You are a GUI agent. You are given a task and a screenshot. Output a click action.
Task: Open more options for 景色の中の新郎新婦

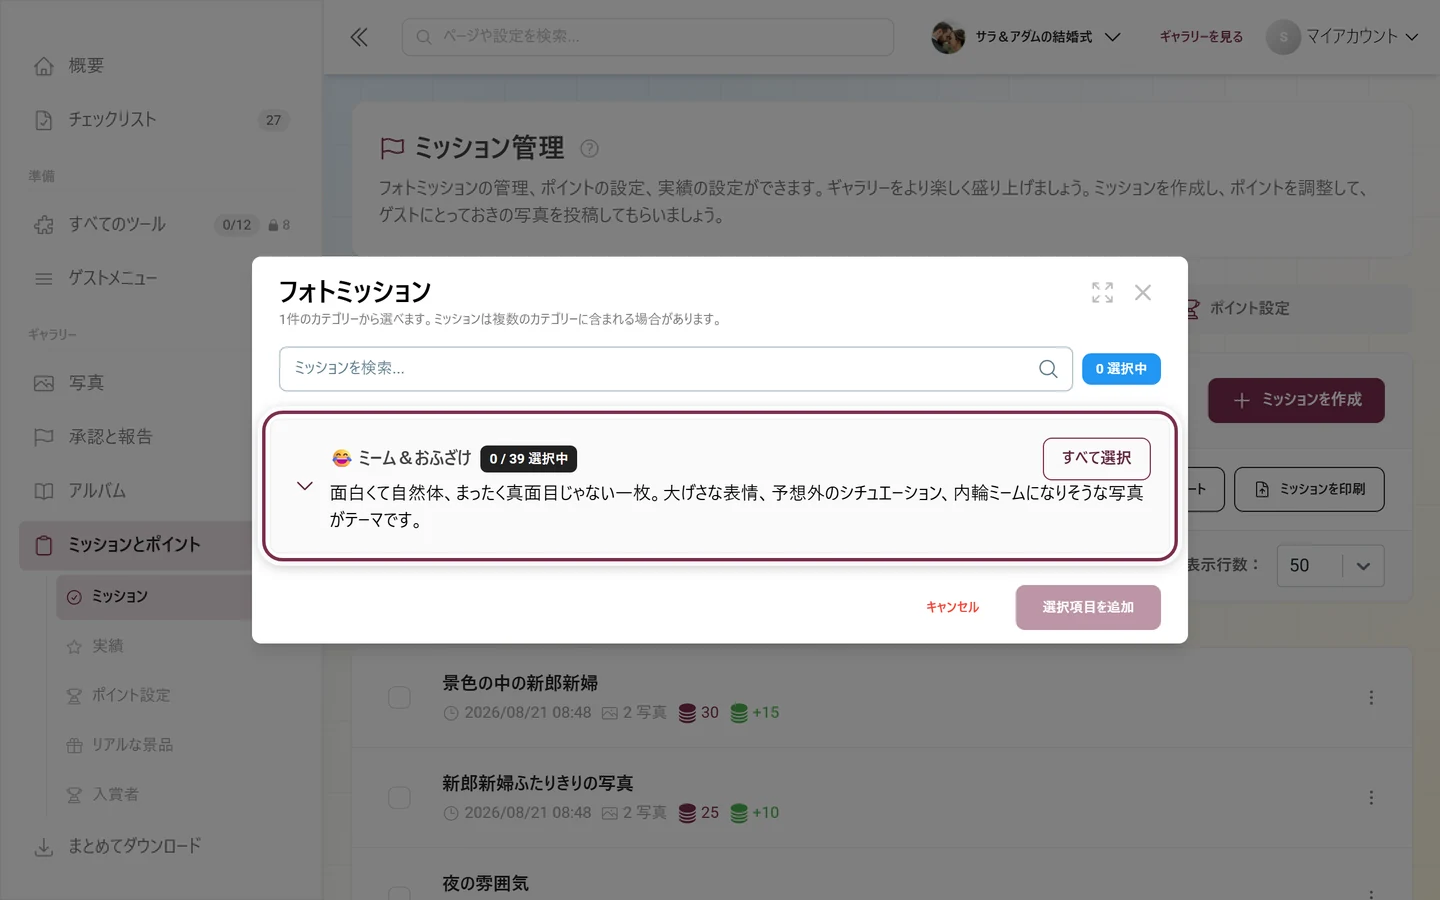(x=1371, y=697)
